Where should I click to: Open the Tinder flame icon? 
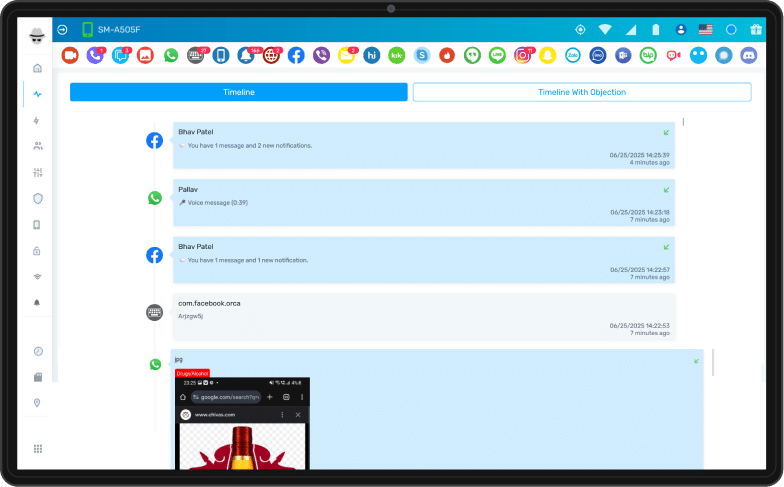tap(447, 56)
